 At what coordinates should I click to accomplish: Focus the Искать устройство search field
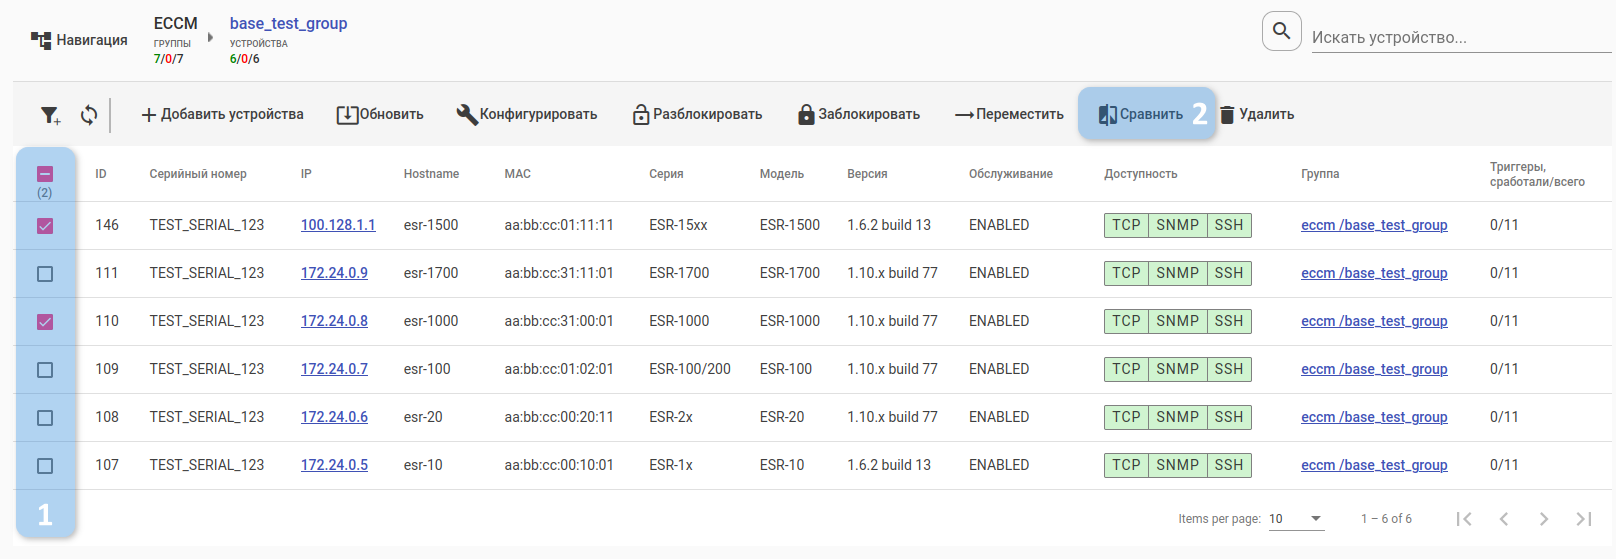click(1460, 38)
